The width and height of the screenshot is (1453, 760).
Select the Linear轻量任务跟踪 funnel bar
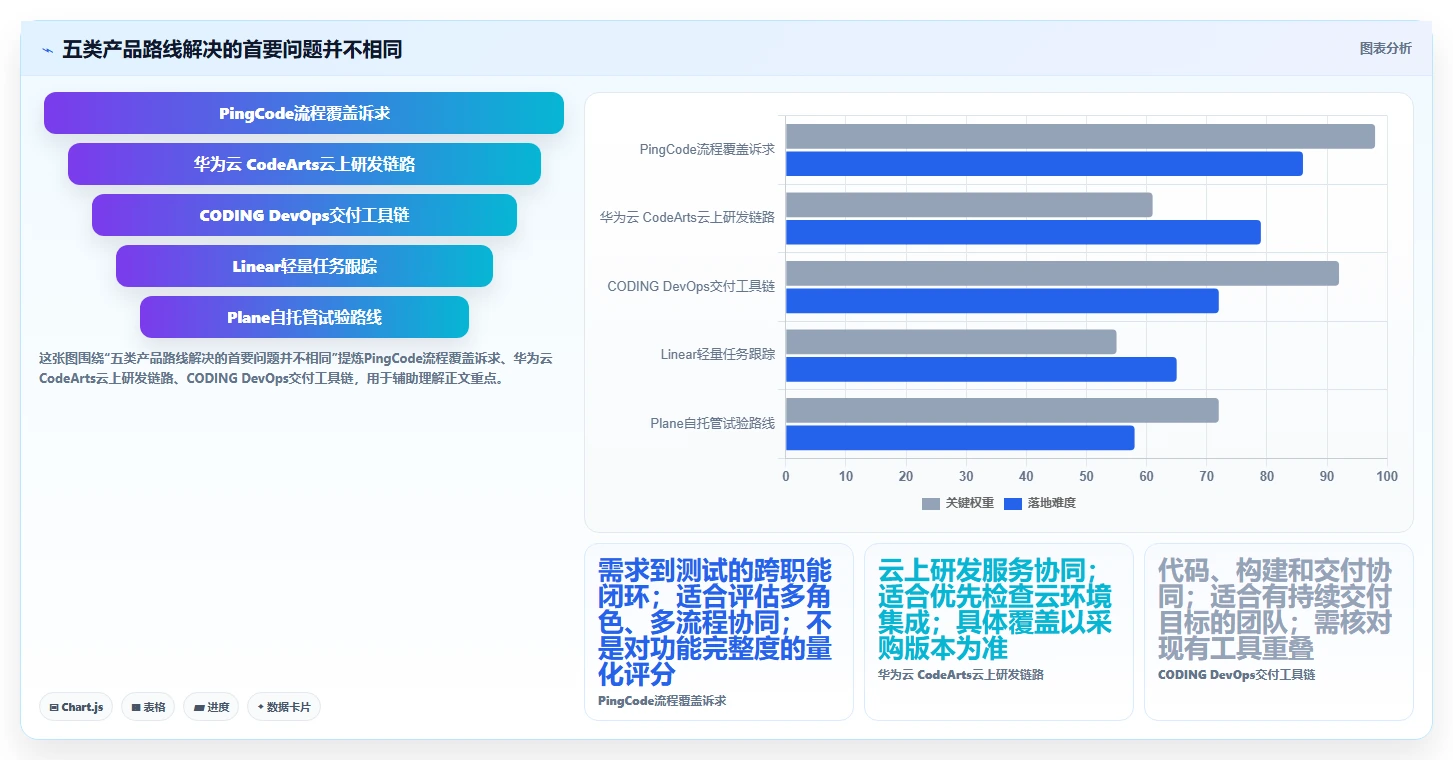coord(304,266)
